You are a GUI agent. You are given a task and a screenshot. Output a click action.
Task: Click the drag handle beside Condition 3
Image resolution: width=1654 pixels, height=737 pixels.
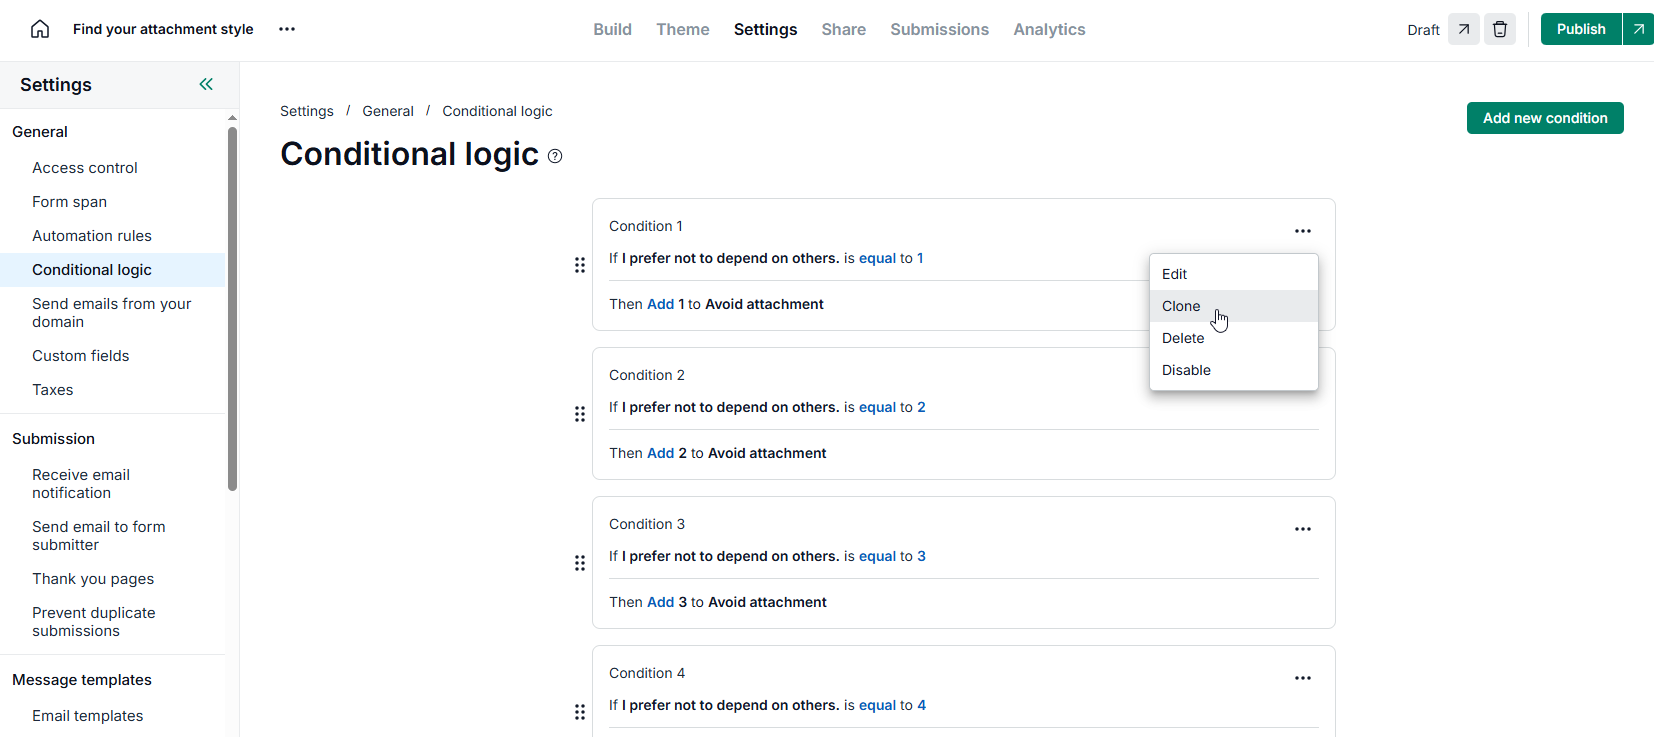tap(579, 563)
